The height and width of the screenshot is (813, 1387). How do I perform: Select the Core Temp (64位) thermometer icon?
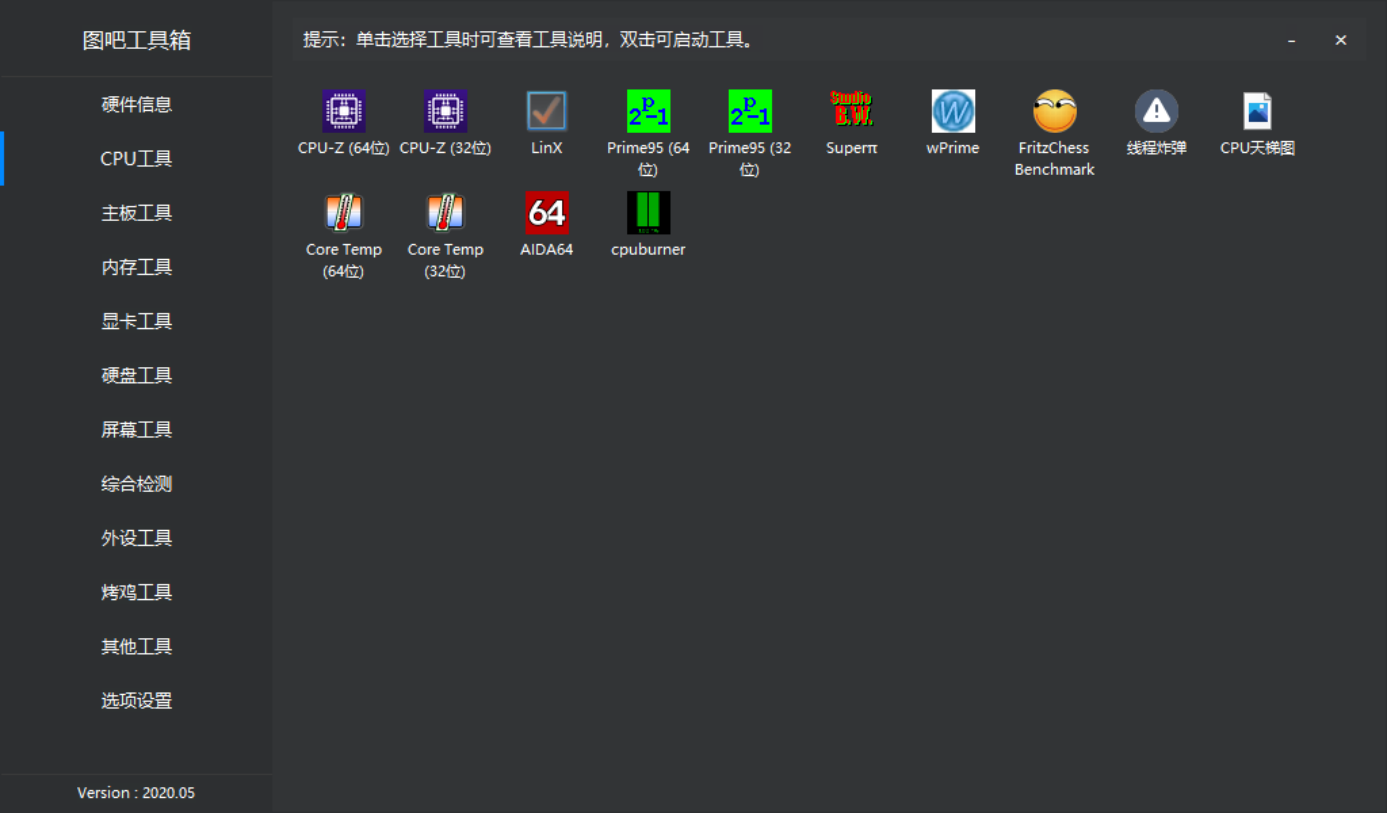(x=344, y=212)
